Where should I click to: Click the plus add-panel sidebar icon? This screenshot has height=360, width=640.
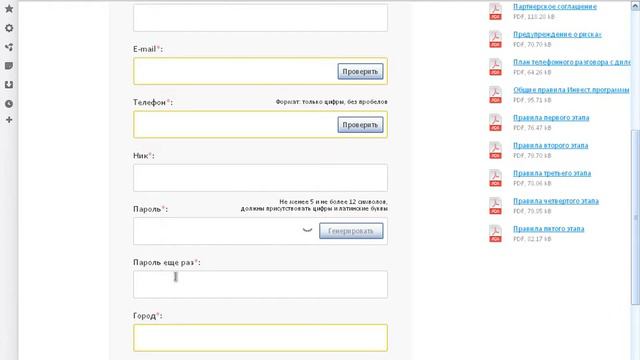(x=9, y=120)
